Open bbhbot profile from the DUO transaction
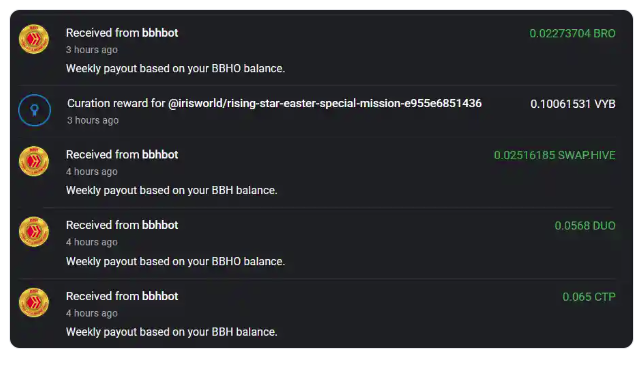This screenshot has width=640, height=366. click(160, 225)
